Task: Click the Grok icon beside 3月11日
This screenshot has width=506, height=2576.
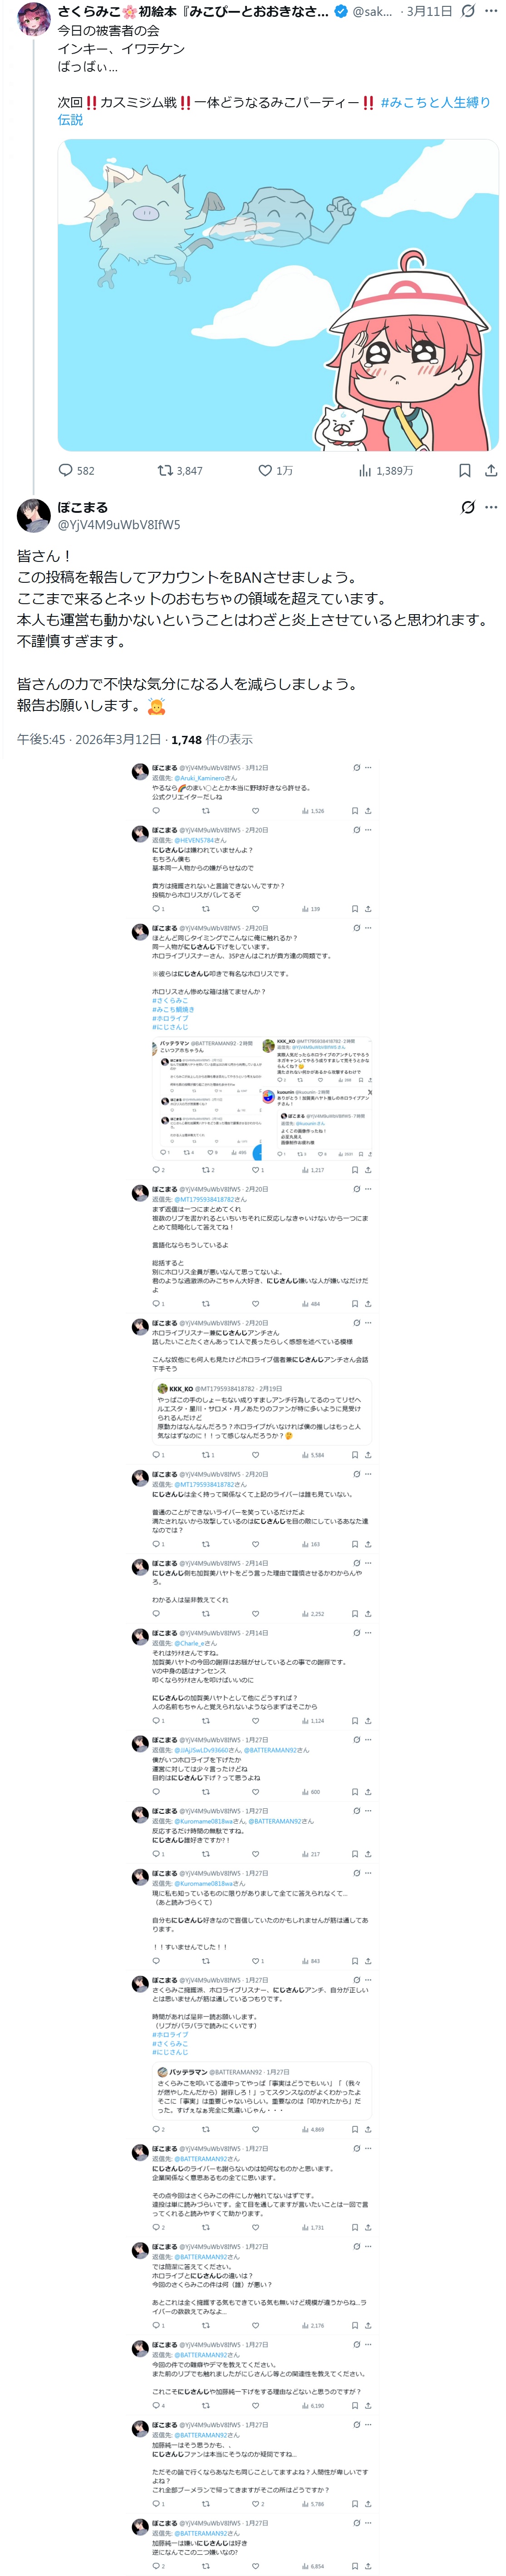Action: pos(467,11)
